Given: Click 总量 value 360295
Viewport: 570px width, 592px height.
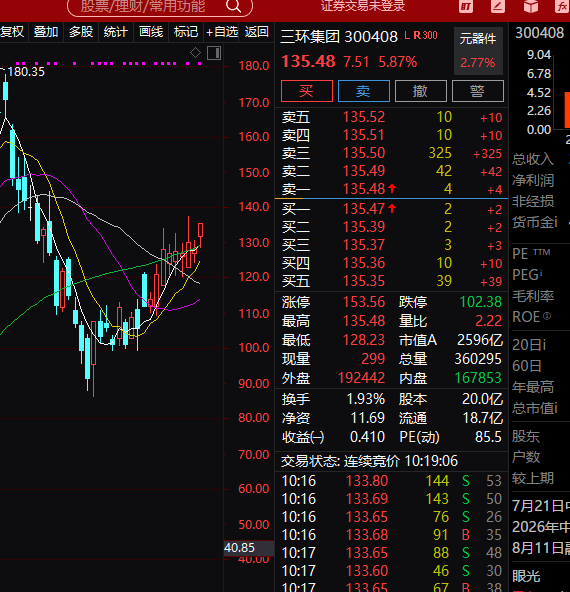Looking at the screenshot, I should coord(478,359).
